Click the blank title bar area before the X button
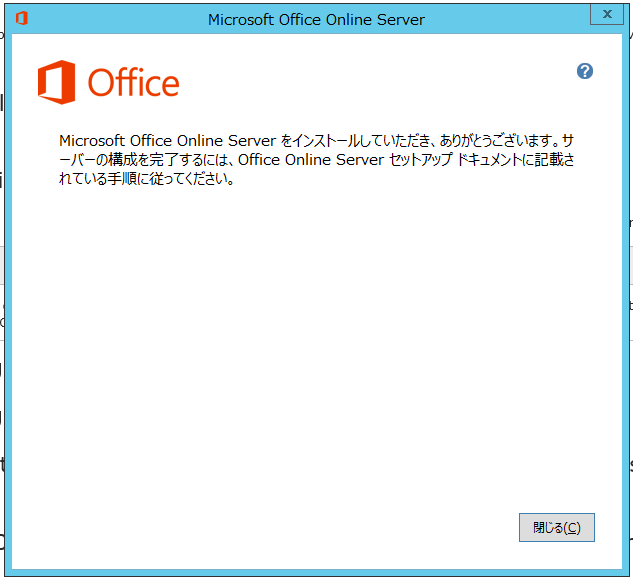Image resolution: width=633 pixels, height=578 pixels. tap(507, 19)
